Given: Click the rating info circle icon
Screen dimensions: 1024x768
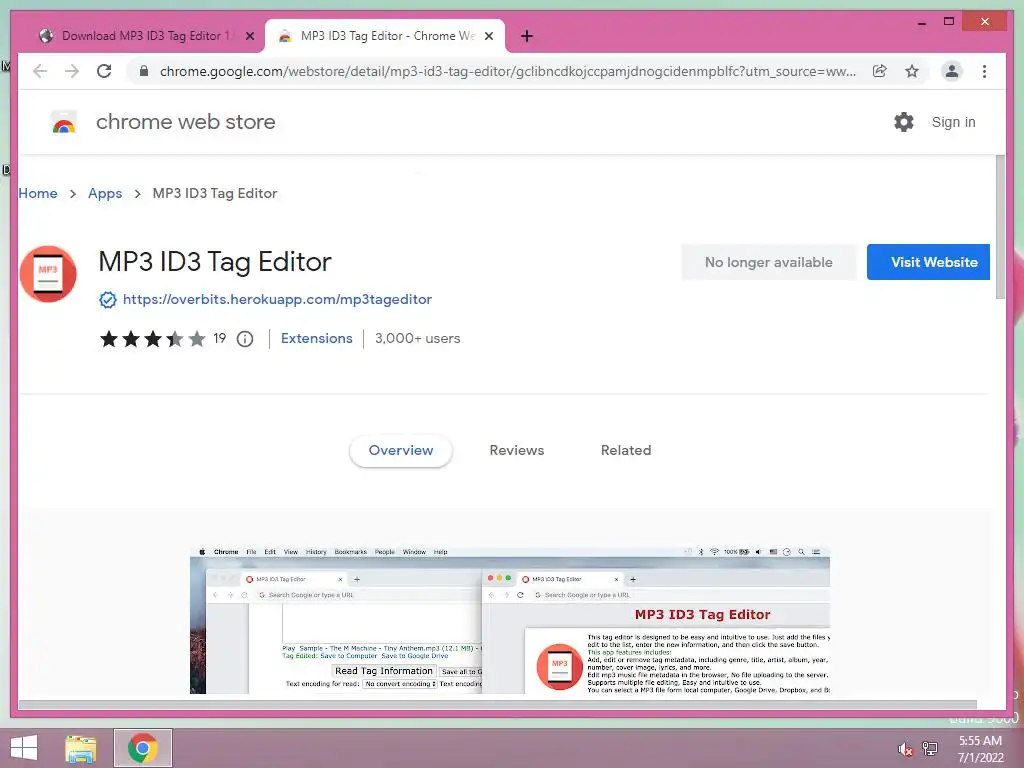Looking at the screenshot, I should (x=245, y=339).
